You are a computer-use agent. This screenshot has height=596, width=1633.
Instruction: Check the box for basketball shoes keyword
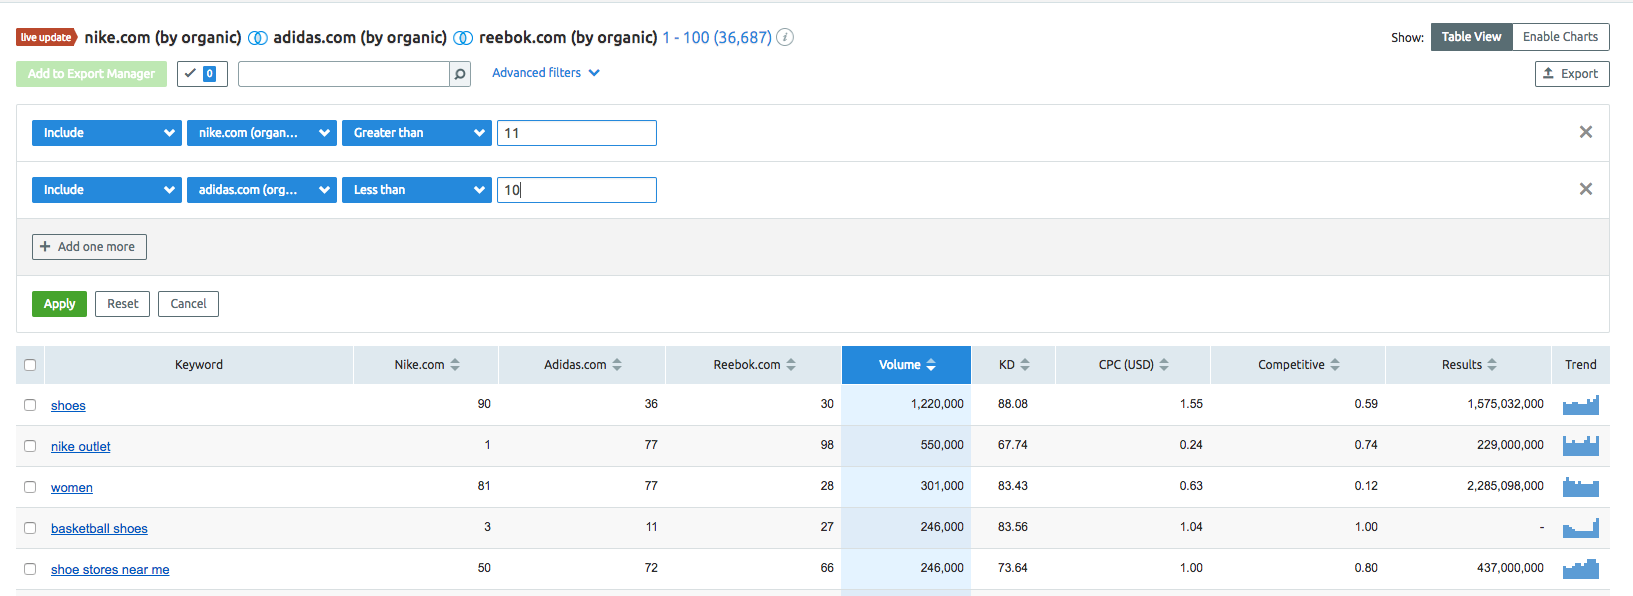coord(30,528)
